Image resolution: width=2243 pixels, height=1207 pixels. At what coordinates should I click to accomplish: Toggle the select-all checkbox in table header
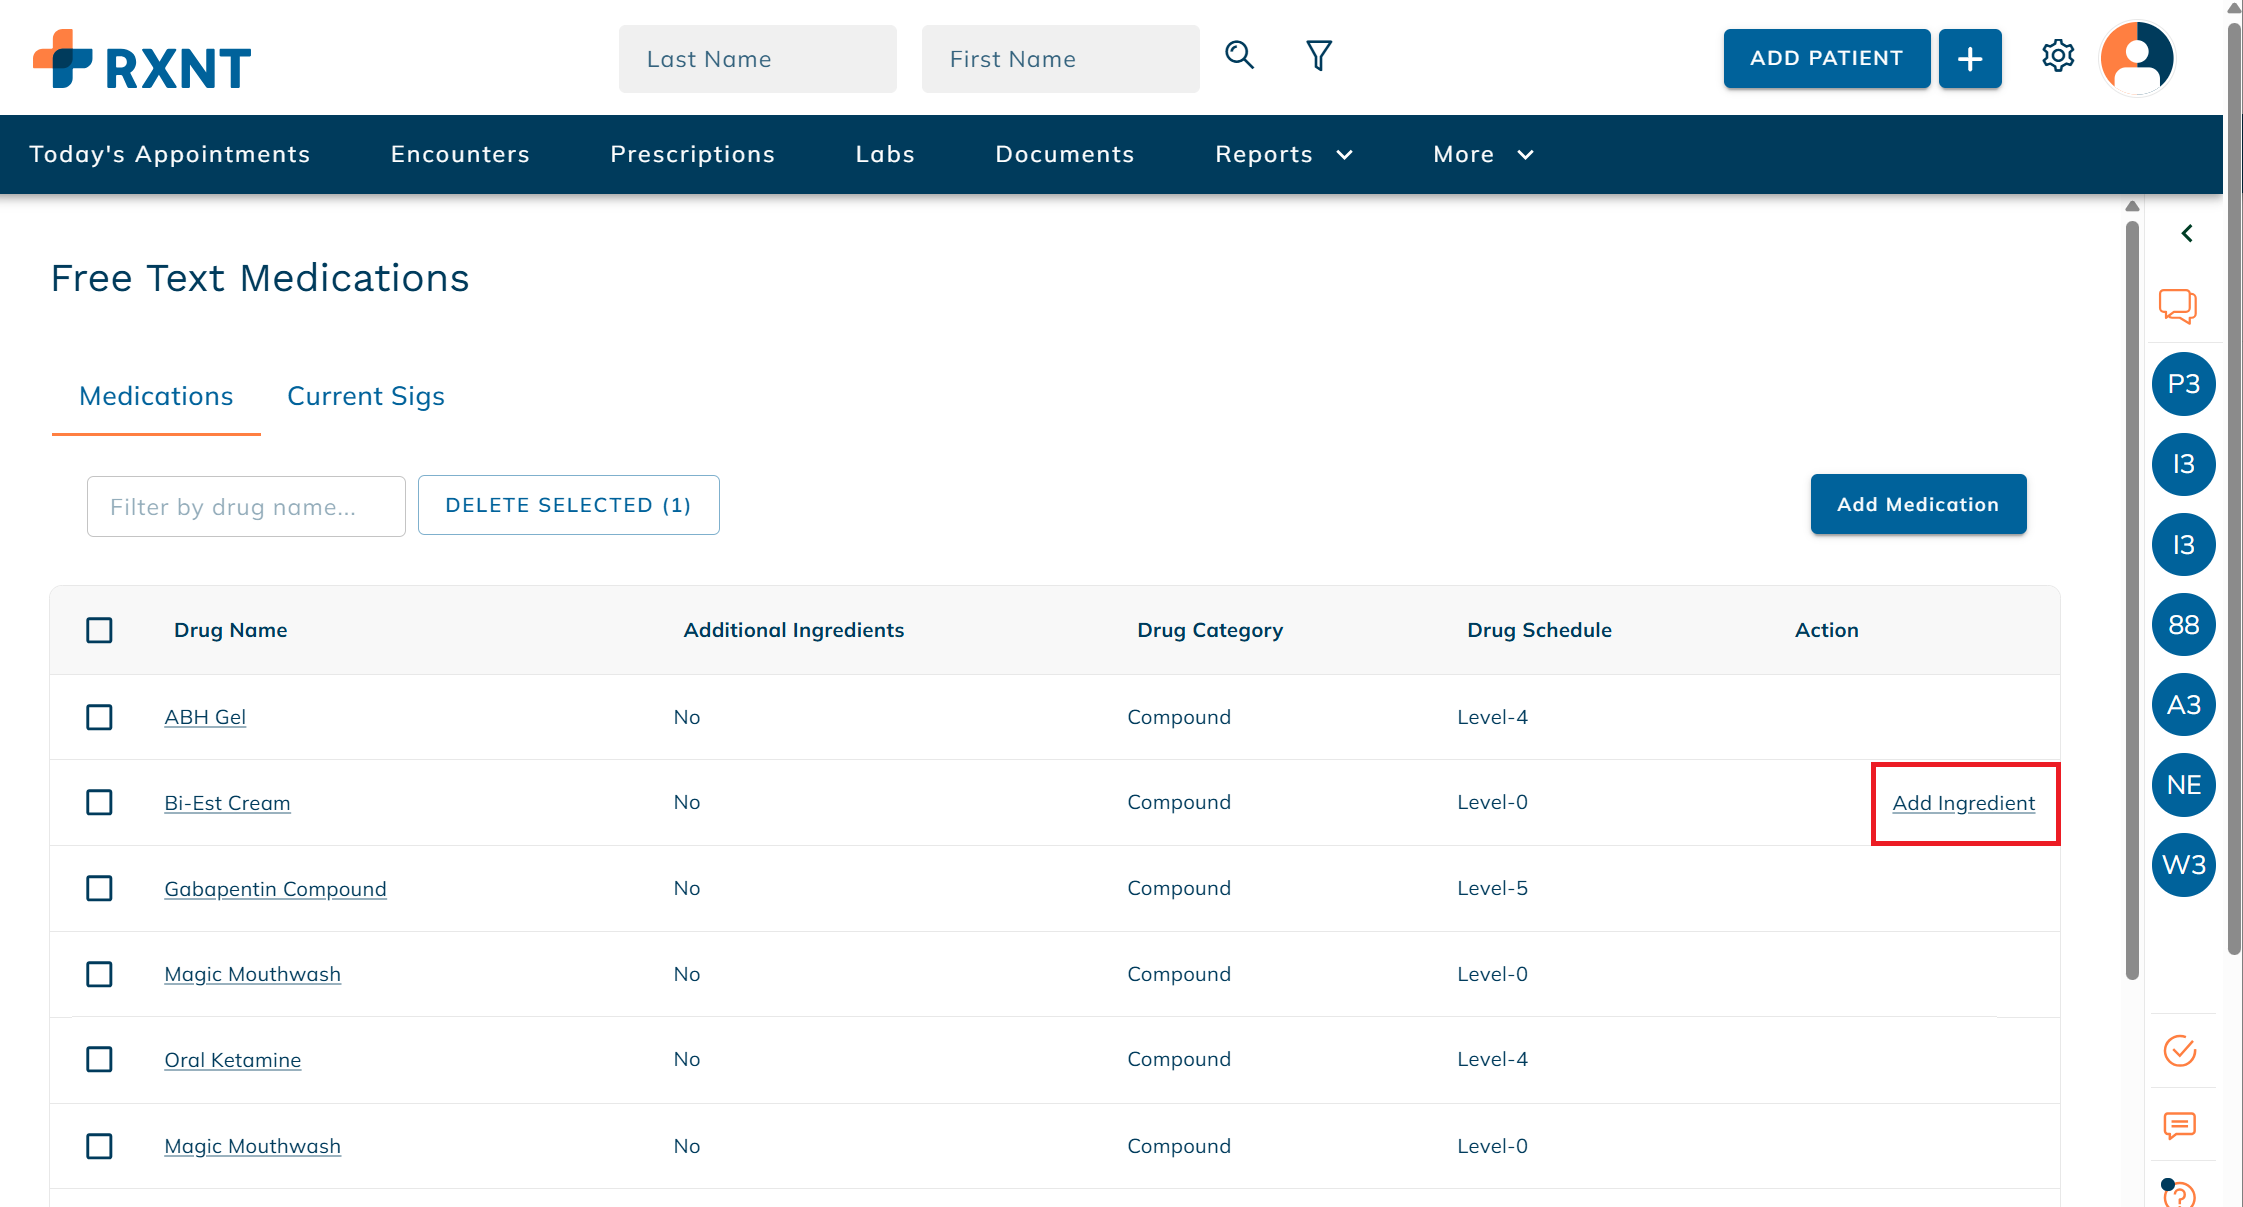click(99, 630)
